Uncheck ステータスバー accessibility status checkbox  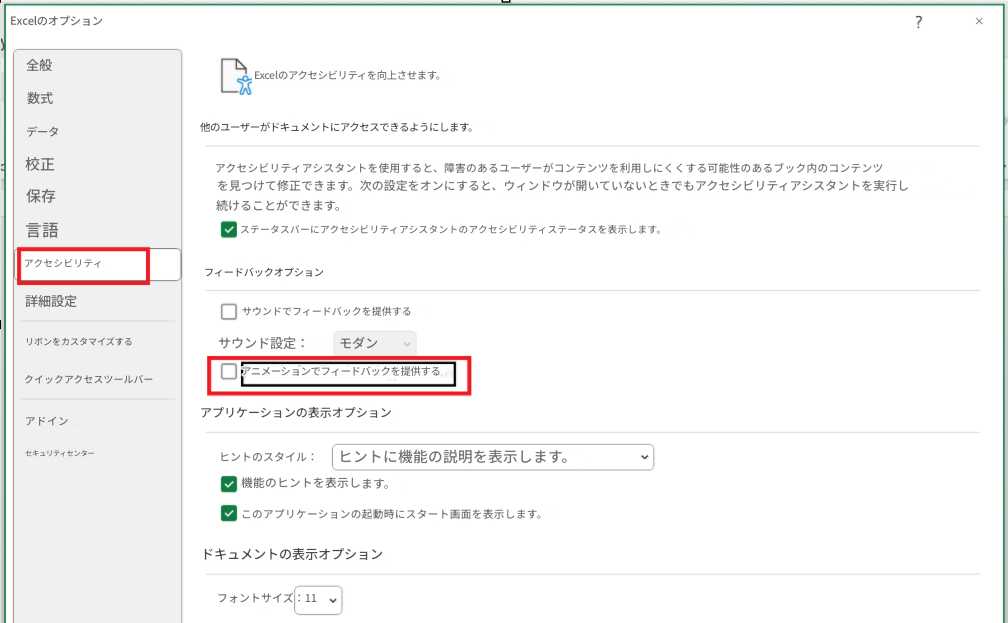[228, 230]
